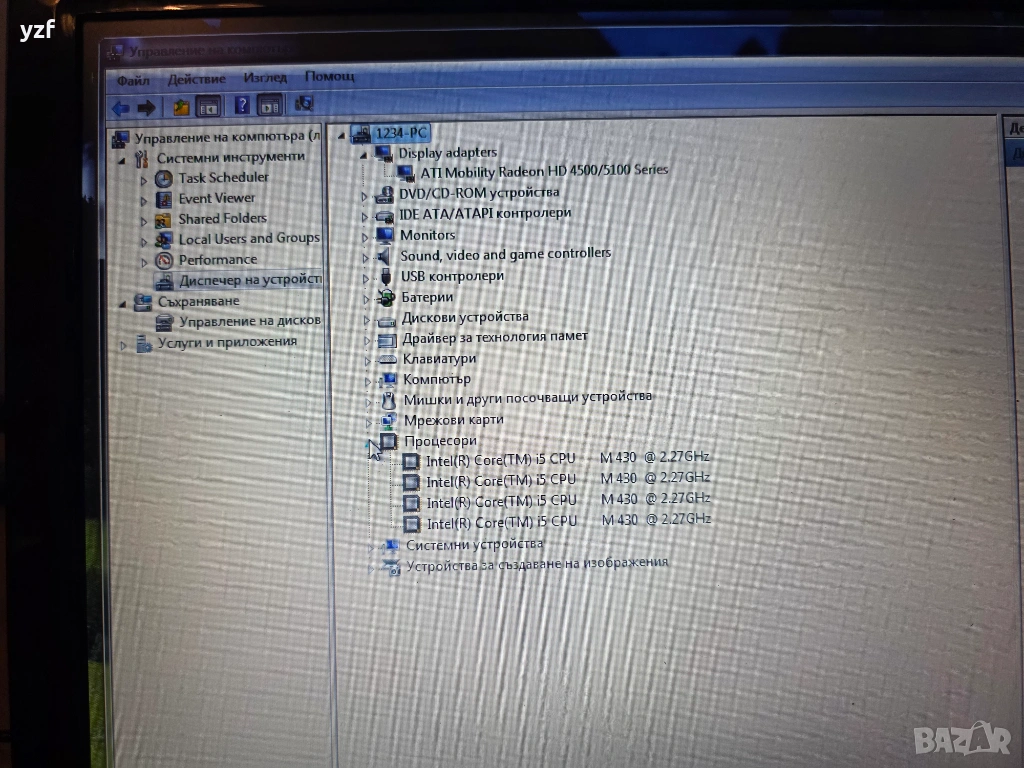Select Event Viewer in the console tree
This screenshot has height=768, width=1024.
tap(216, 198)
